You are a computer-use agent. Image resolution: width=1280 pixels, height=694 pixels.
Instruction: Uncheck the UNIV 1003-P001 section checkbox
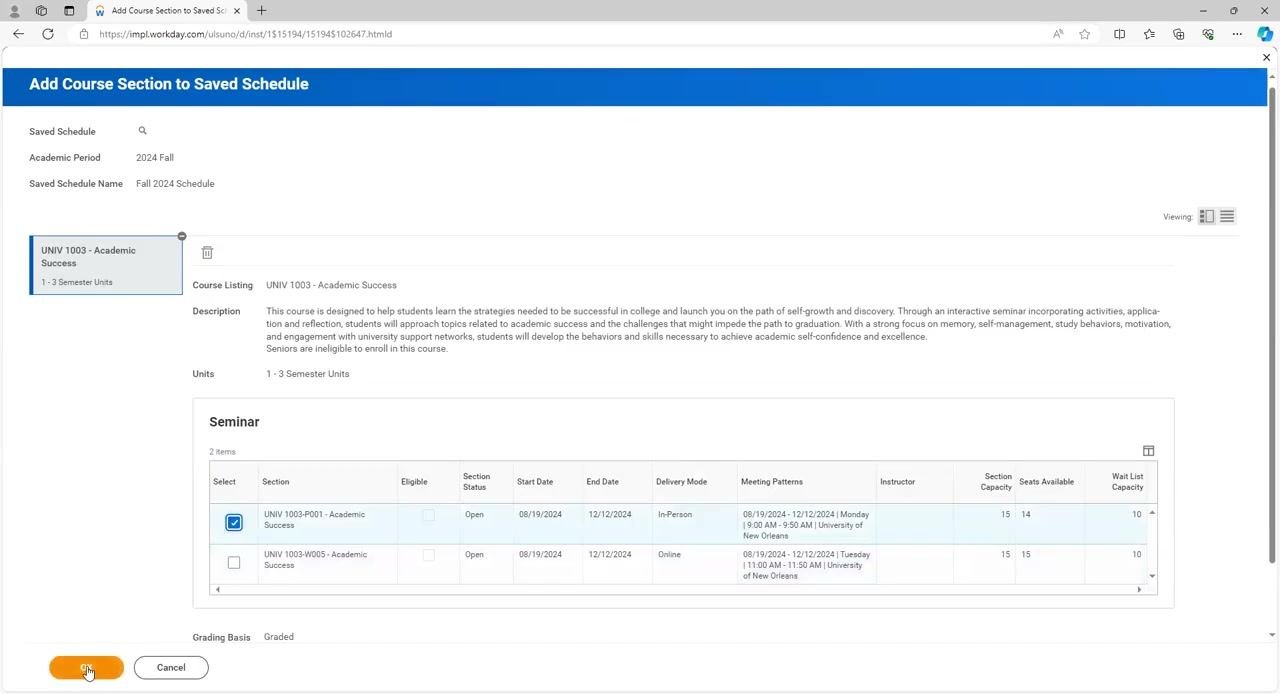click(234, 523)
